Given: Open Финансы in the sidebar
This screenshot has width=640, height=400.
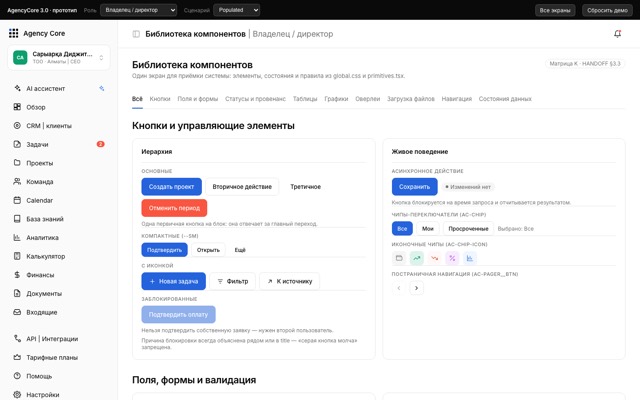Looking at the screenshot, I should (58, 275).
